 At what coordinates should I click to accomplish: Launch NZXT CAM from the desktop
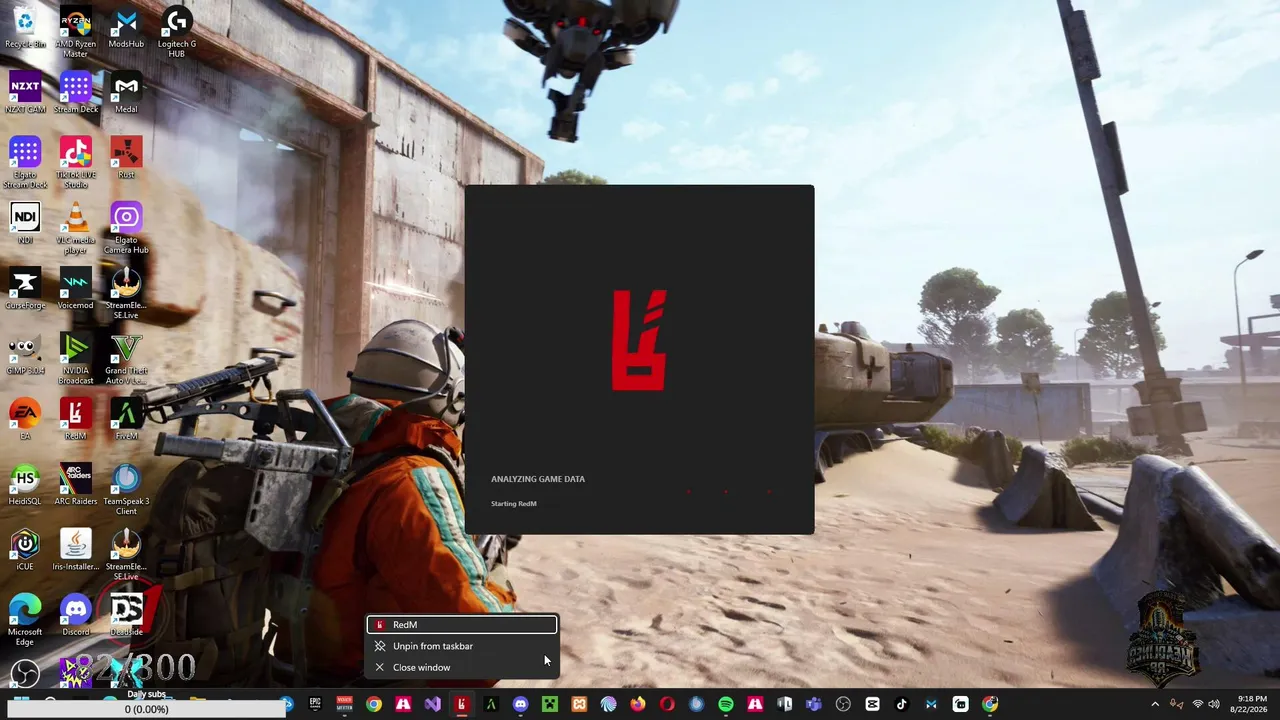pyautogui.click(x=25, y=93)
